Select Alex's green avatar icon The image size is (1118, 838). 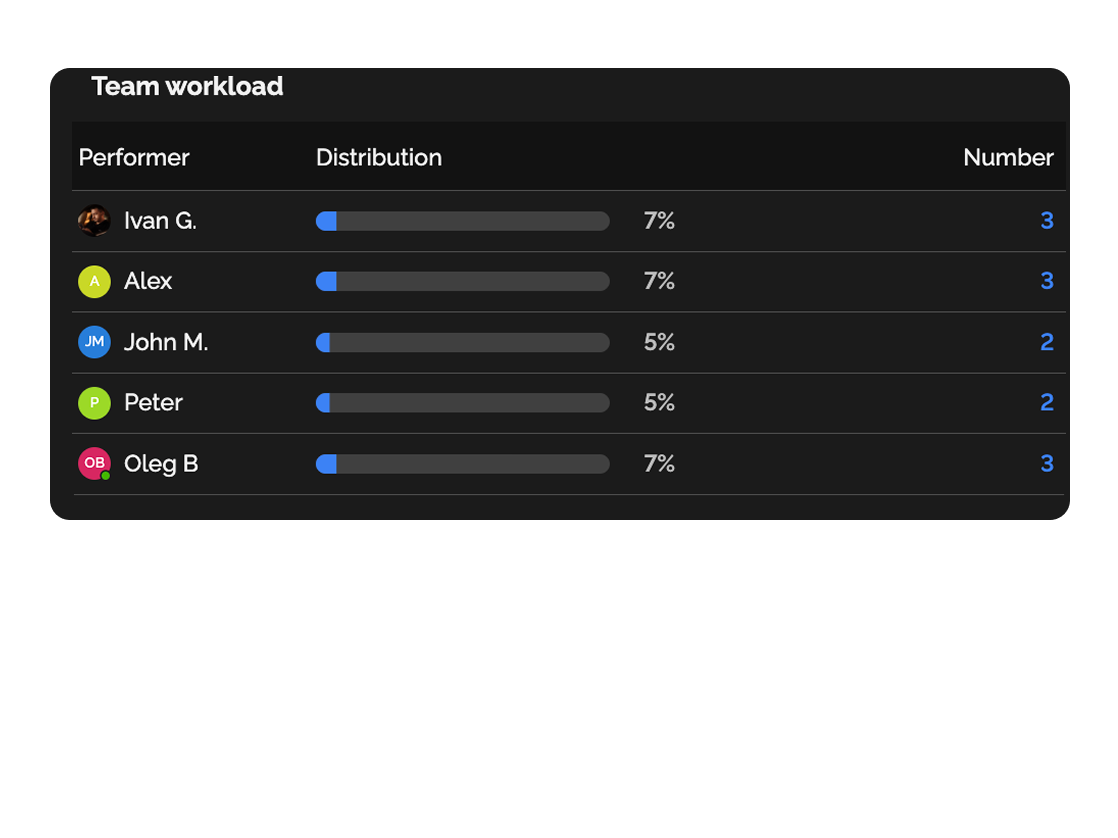click(x=94, y=281)
